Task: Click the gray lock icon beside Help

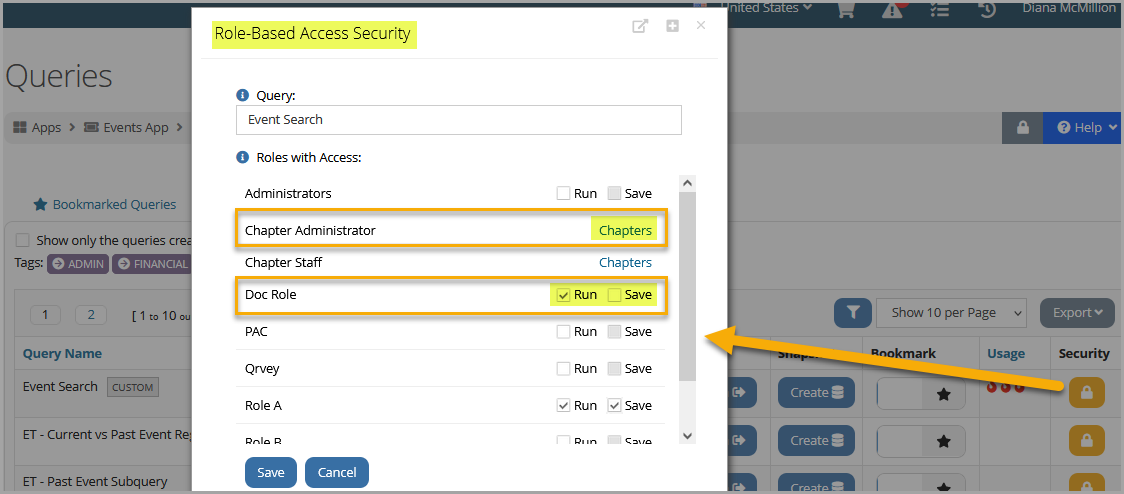Action: pos(1022,128)
